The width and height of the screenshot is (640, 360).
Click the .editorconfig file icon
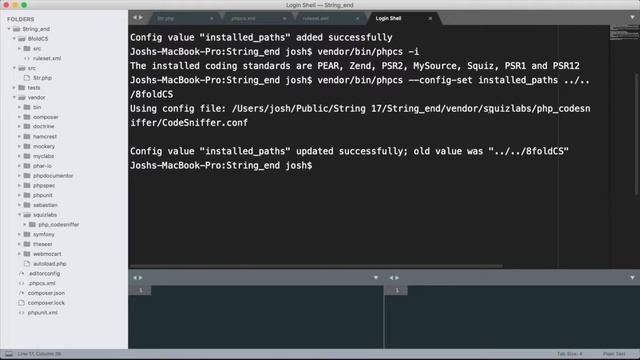tap(22, 273)
